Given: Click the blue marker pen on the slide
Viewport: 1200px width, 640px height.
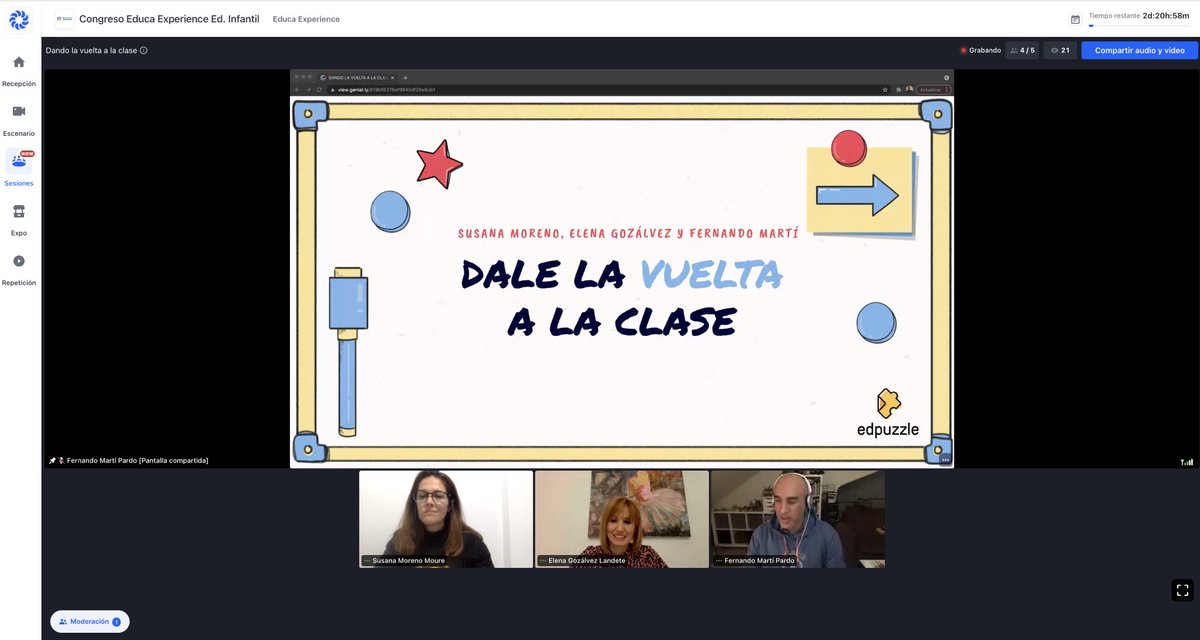Looking at the screenshot, I should click(348, 350).
